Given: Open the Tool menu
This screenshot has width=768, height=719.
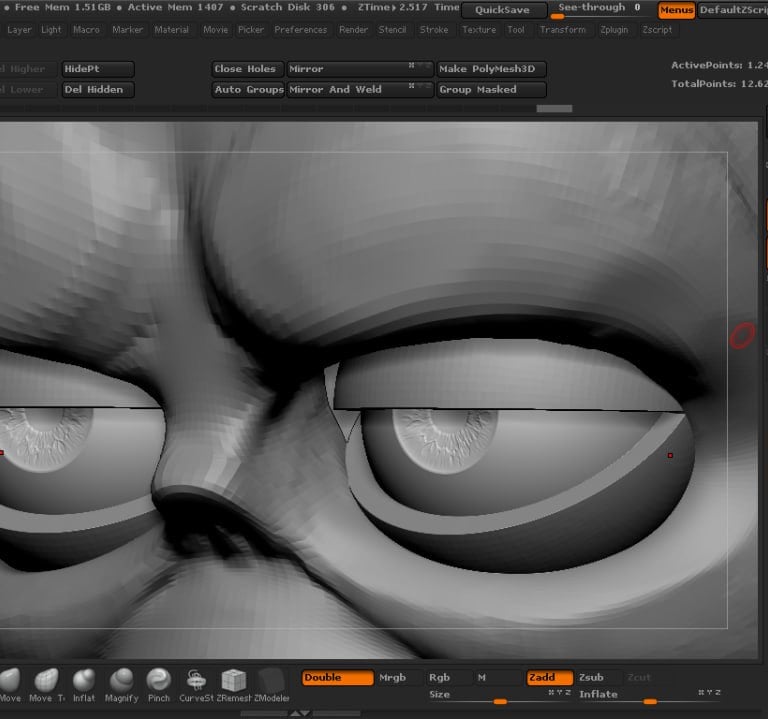Looking at the screenshot, I should (516, 30).
